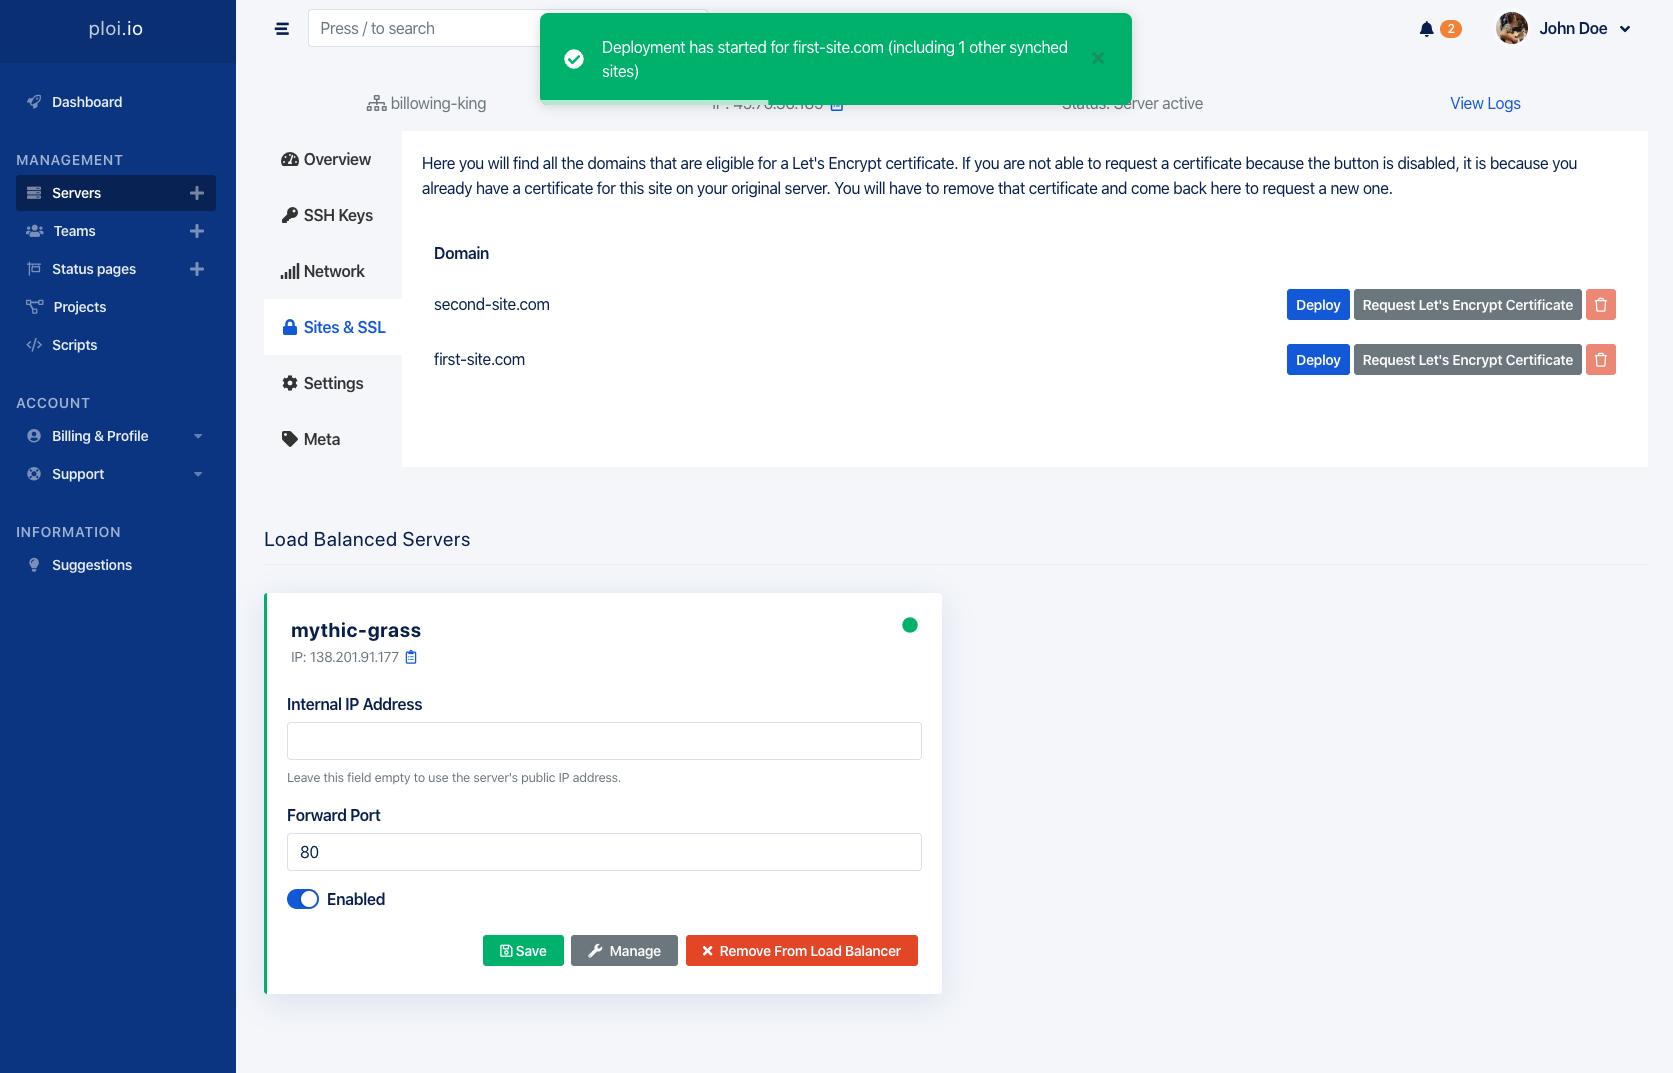Click Remove From Load Balancer button

[802, 951]
